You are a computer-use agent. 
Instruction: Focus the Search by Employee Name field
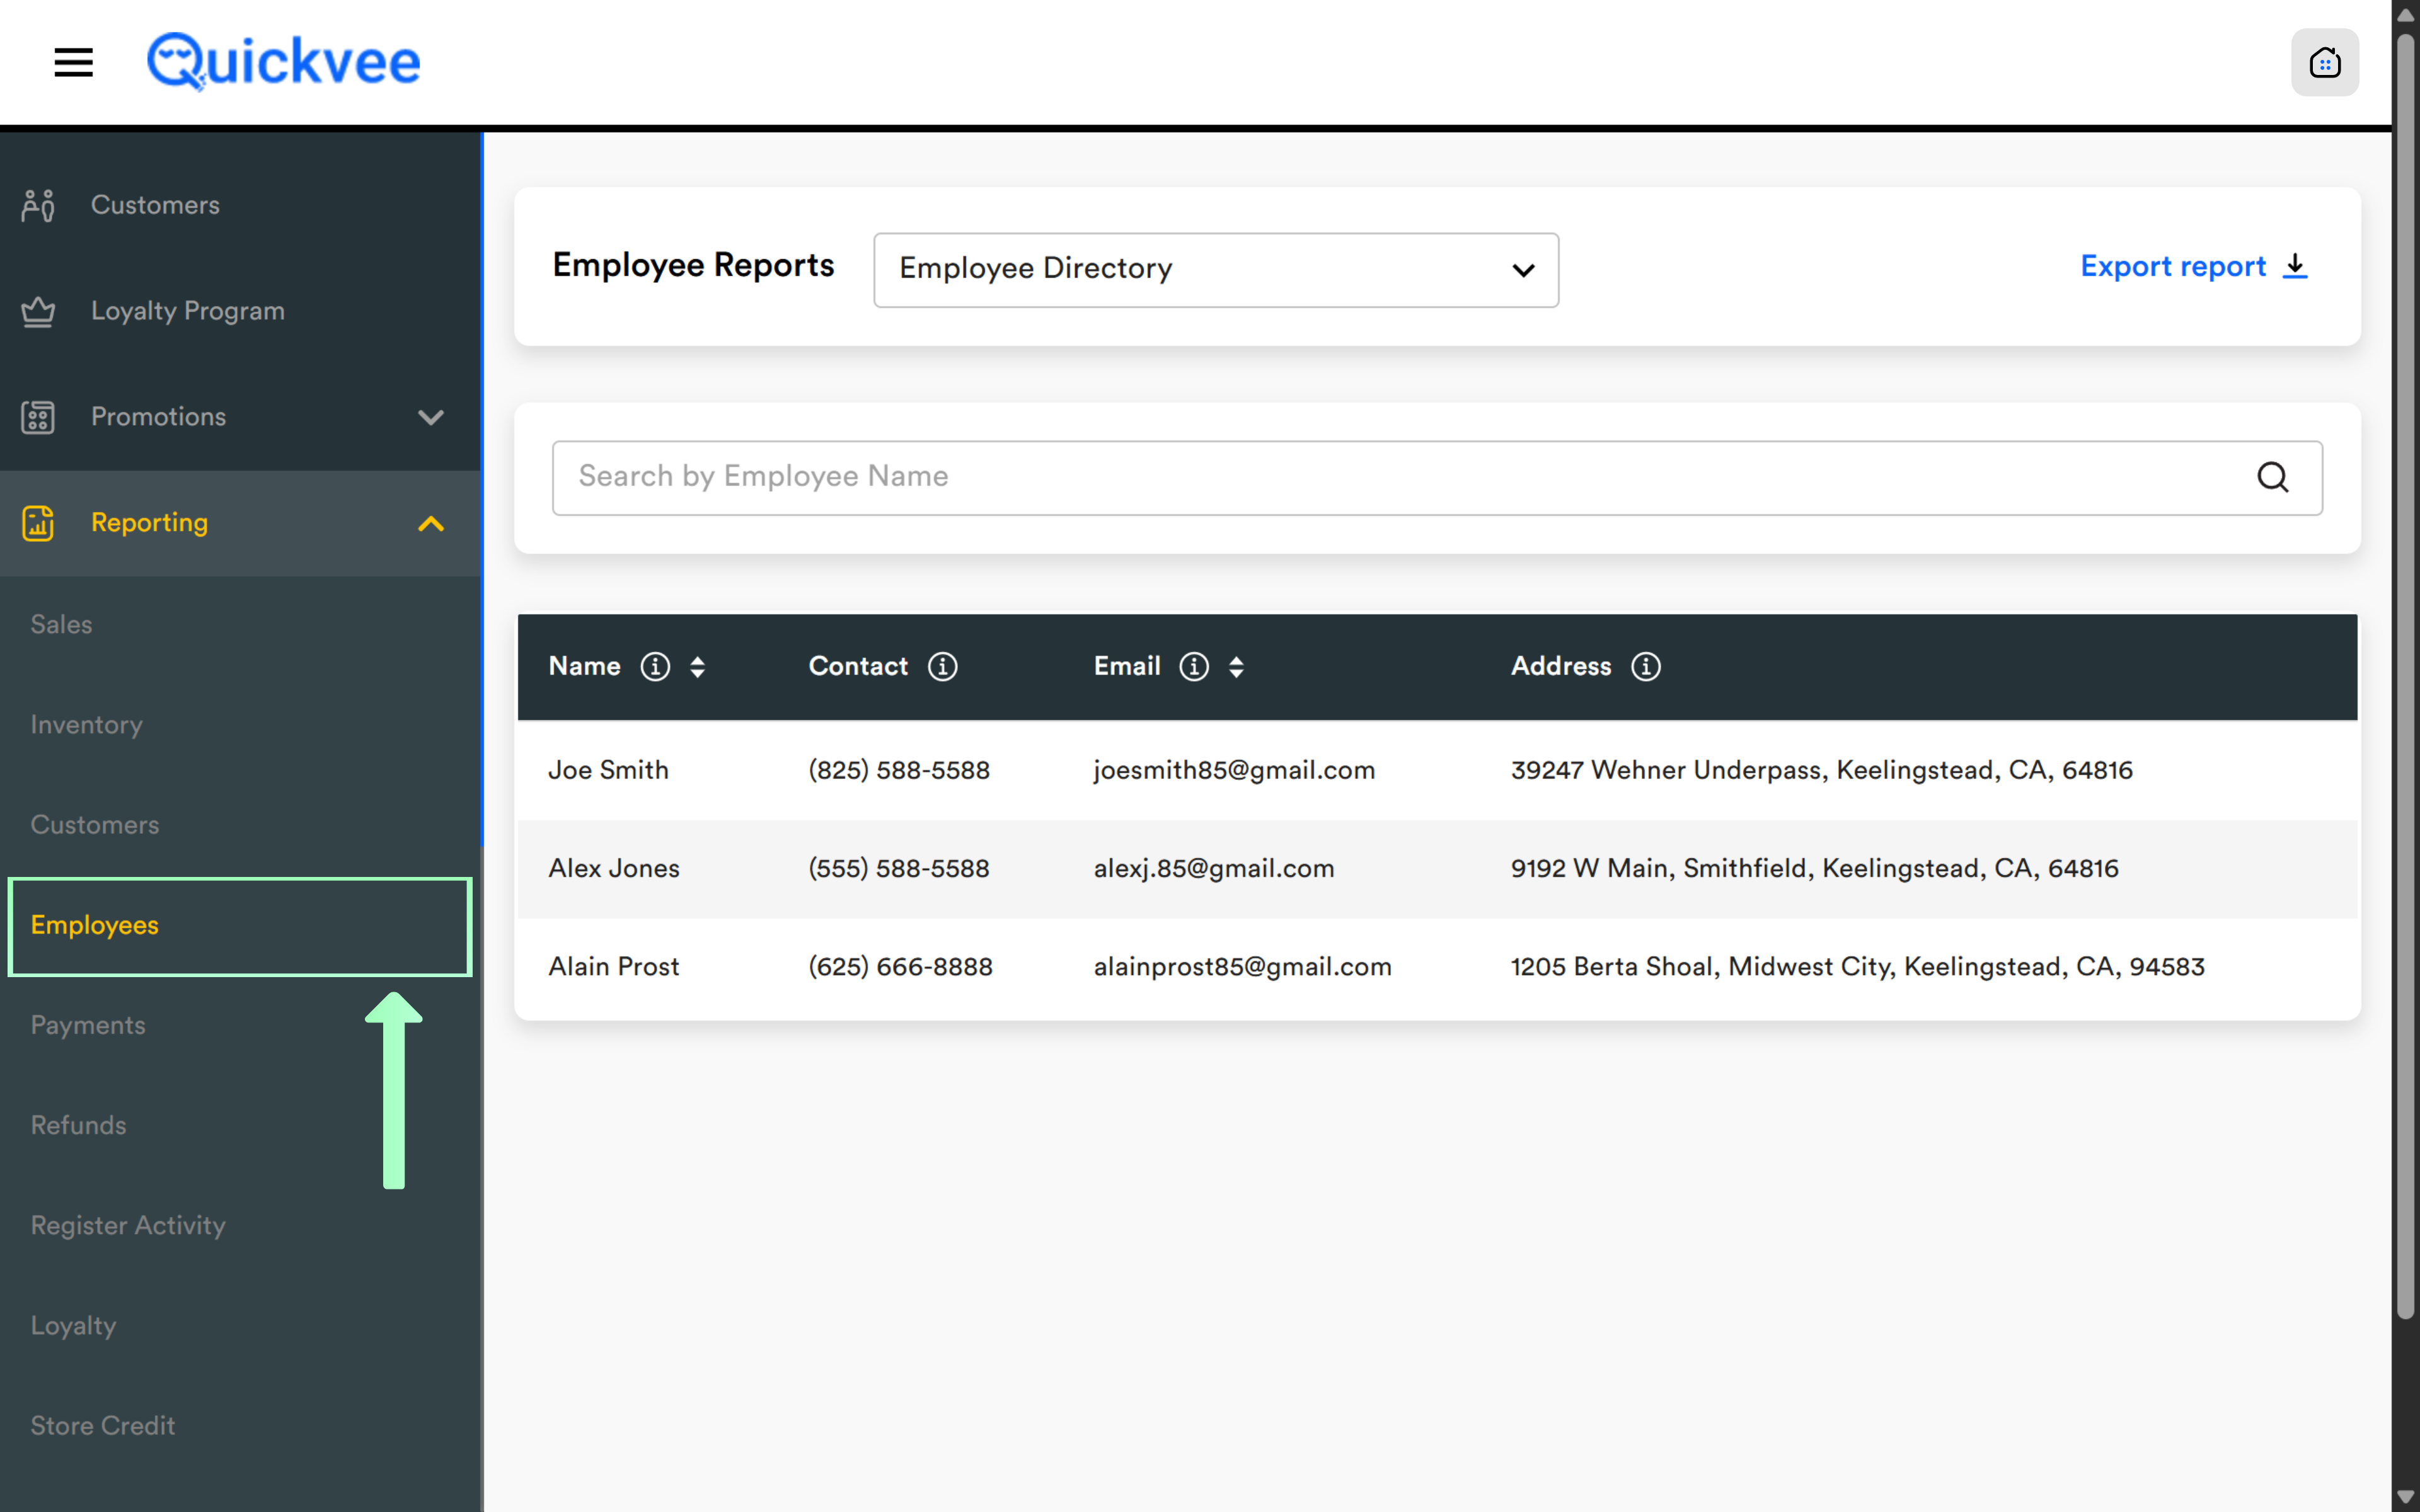[x=1400, y=477]
